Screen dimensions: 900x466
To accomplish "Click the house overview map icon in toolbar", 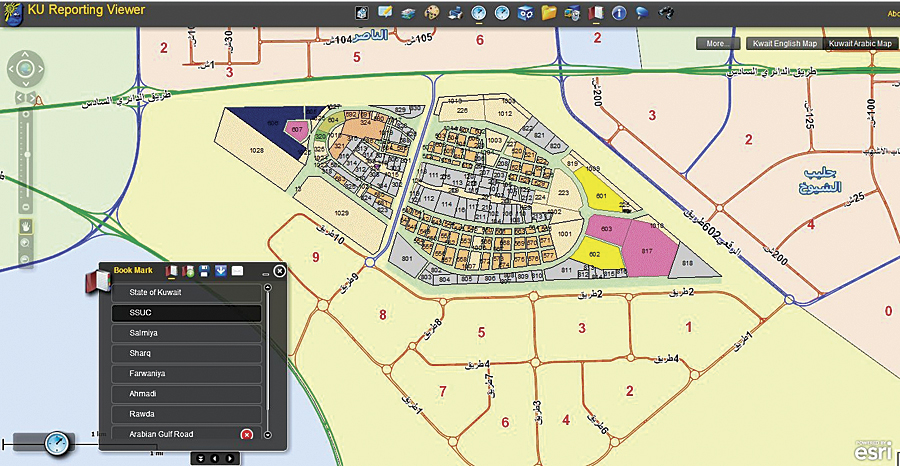I will pos(362,13).
